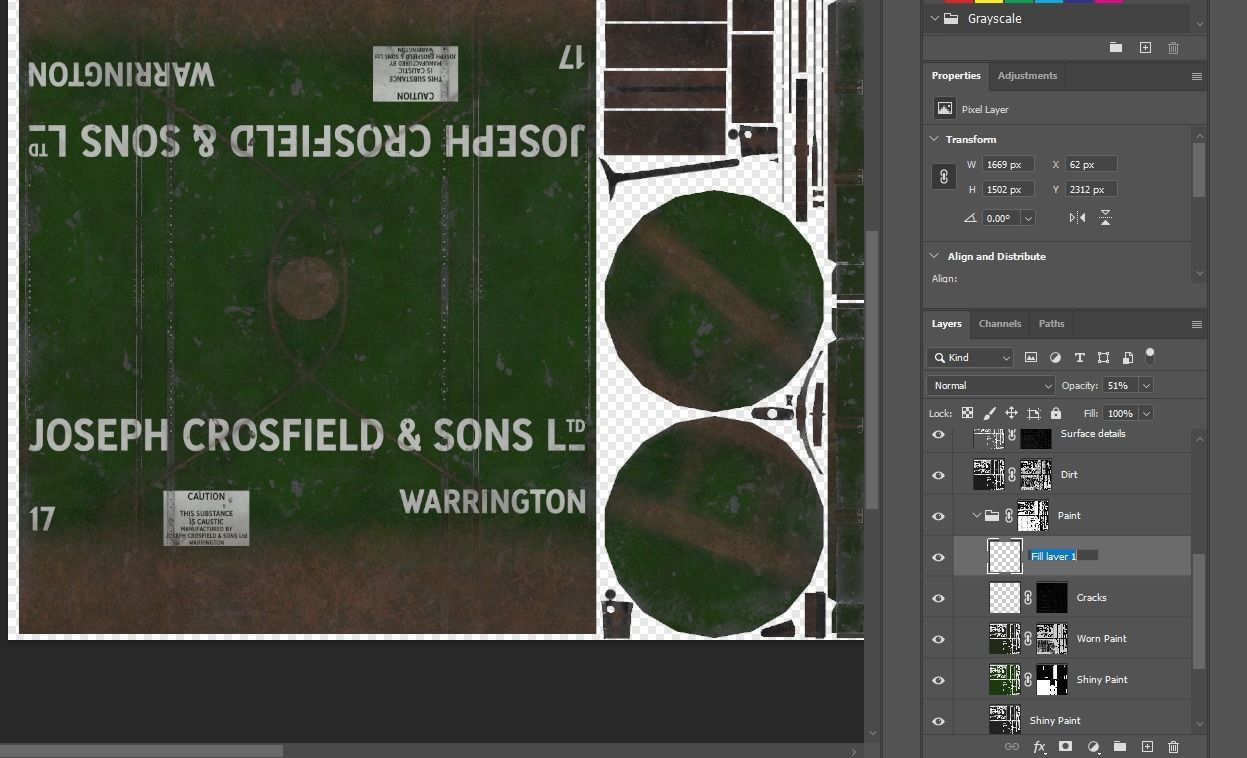Delete layer trash icon in Layers panel

tap(1174, 747)
